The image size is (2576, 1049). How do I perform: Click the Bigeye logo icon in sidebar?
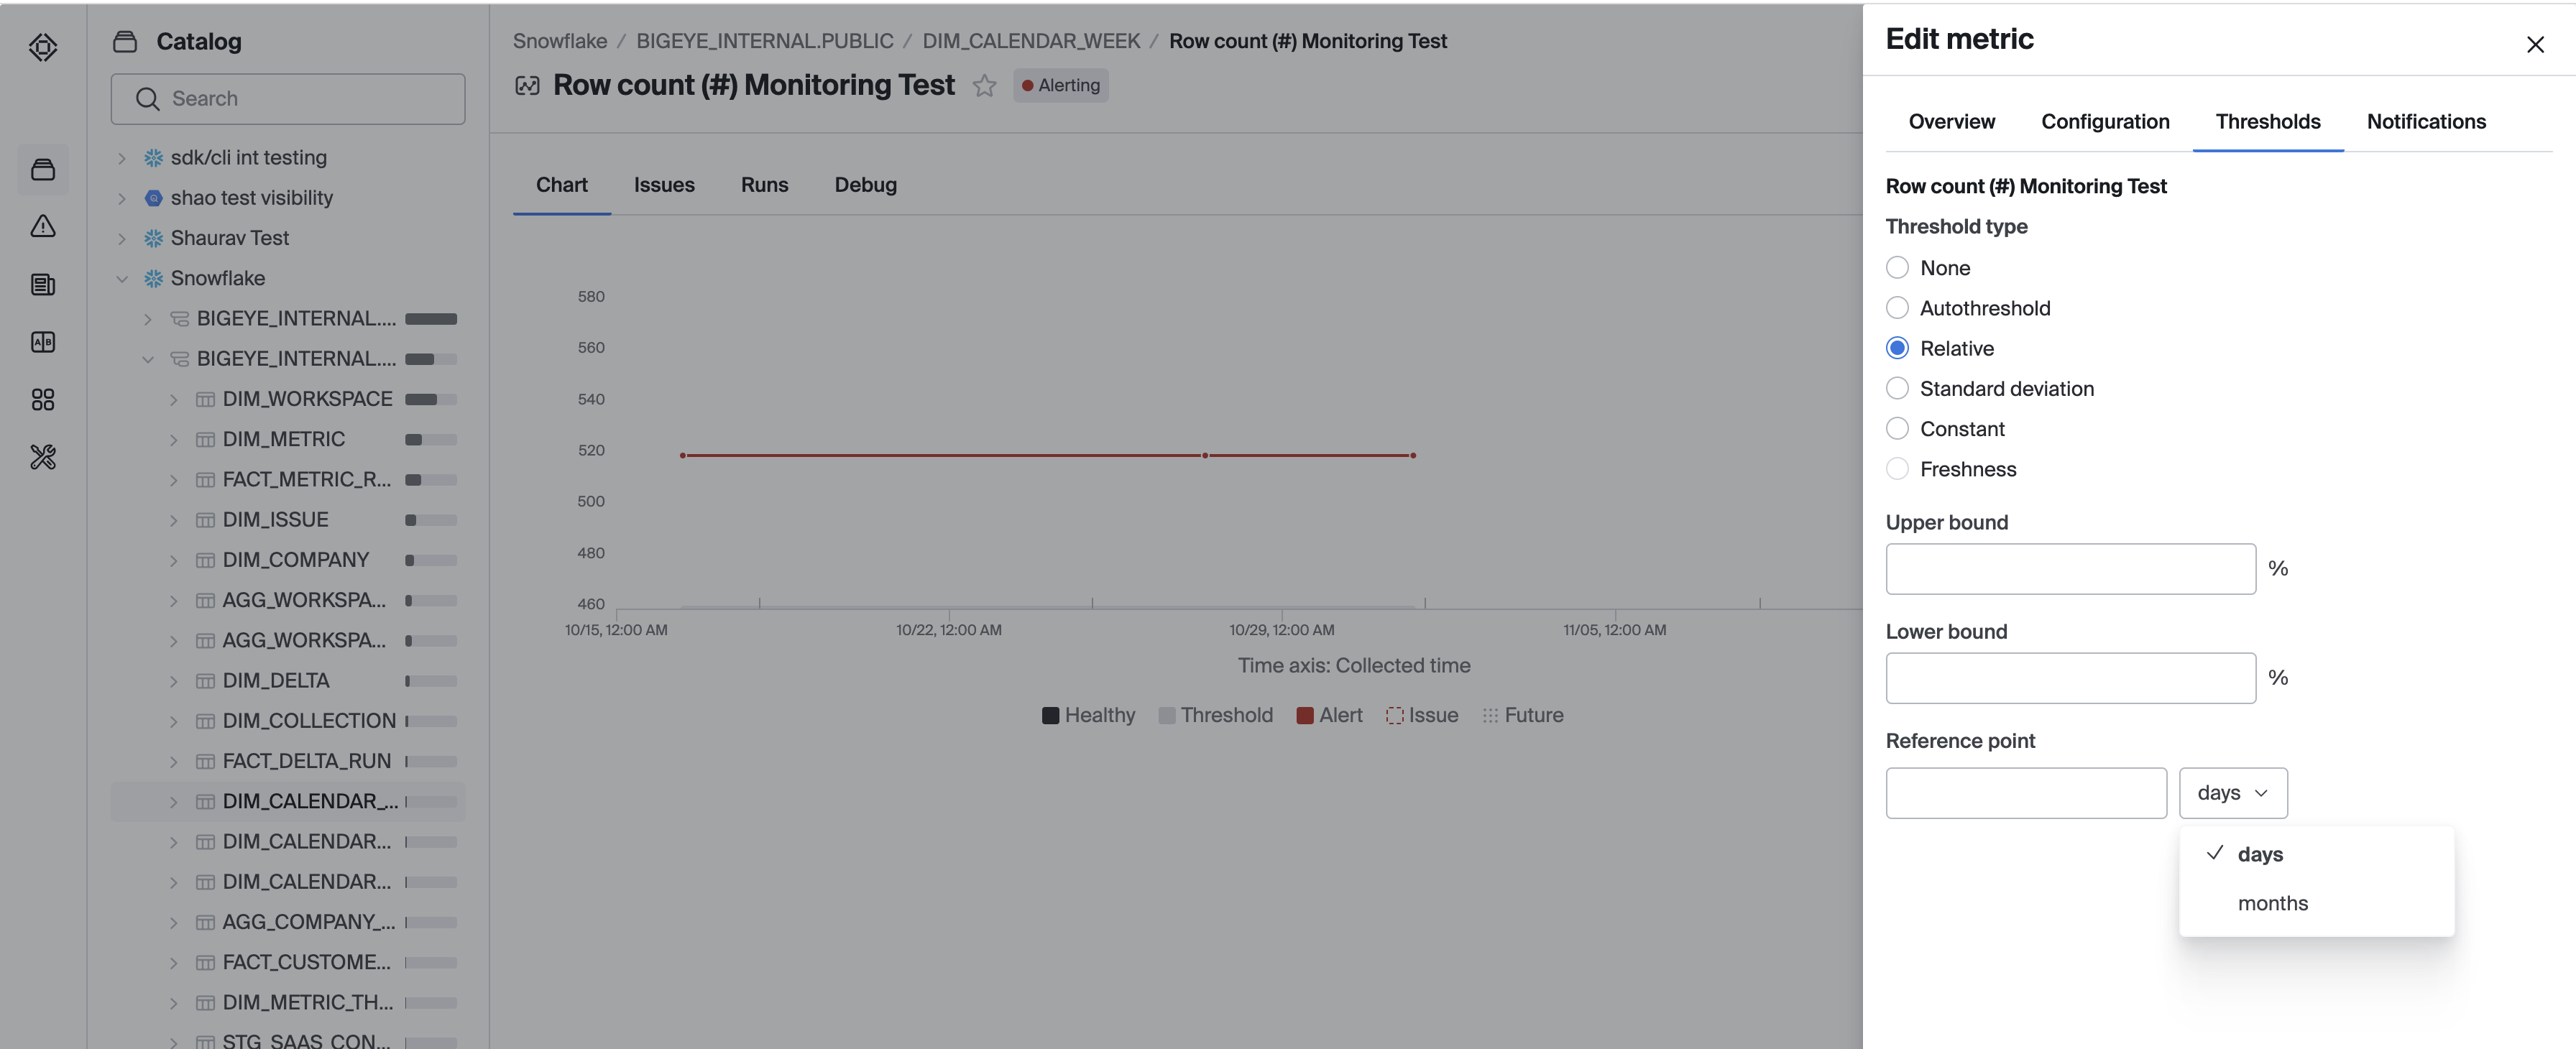pos(43,47)
